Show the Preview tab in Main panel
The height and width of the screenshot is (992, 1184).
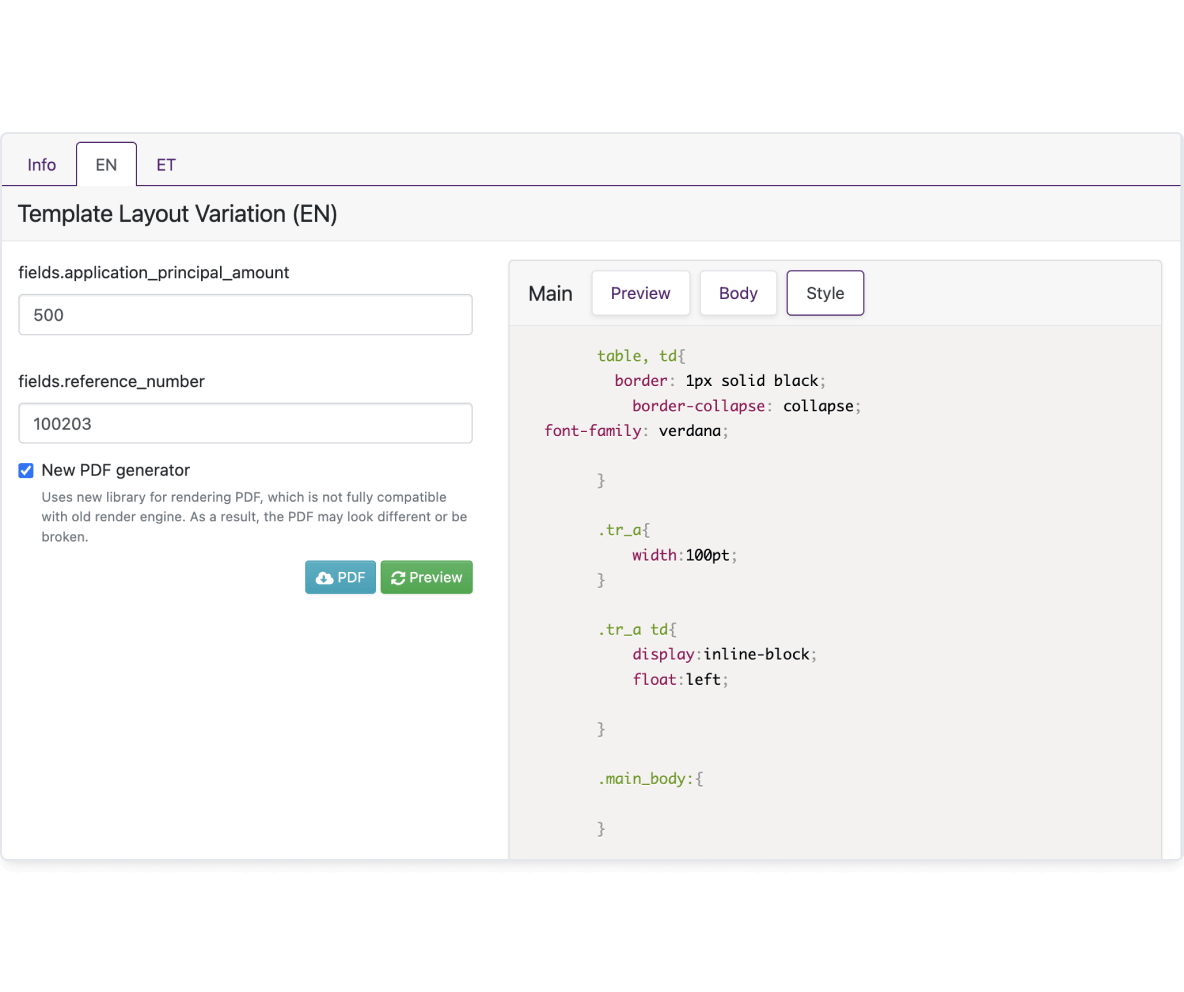640,293
